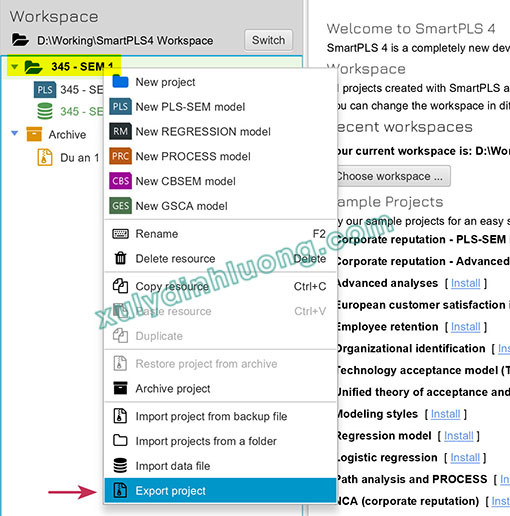Install the Logistic regression sample project
This screenshot has width=510, height=516.
coord(465,457)
